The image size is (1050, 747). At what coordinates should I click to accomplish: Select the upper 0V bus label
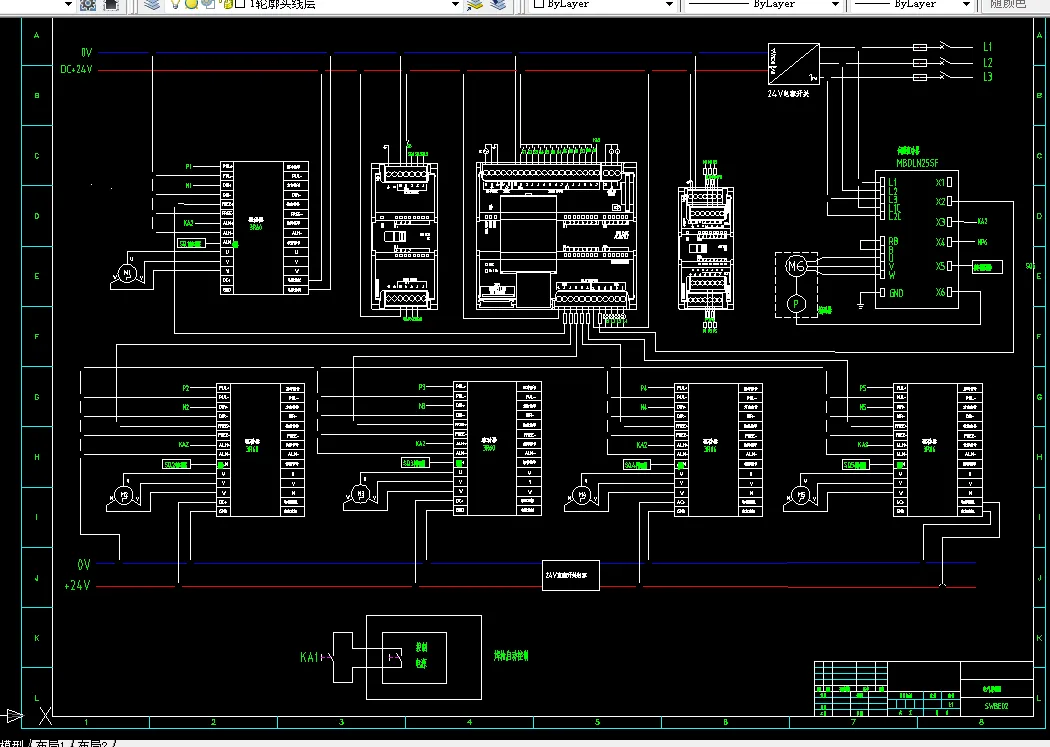(x=86, y=52)
